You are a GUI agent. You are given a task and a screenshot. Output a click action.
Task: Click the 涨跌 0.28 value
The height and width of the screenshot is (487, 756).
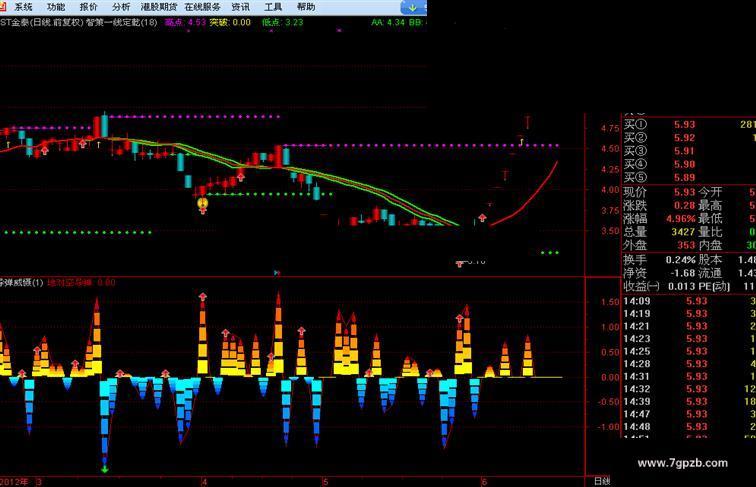pyautogui.click(x=684, y=205)
